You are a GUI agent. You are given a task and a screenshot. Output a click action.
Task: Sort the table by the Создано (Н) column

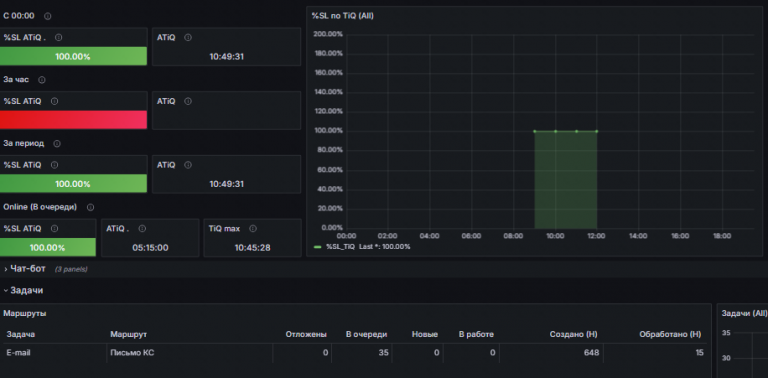pyautogui.click(x=574, y=334)
